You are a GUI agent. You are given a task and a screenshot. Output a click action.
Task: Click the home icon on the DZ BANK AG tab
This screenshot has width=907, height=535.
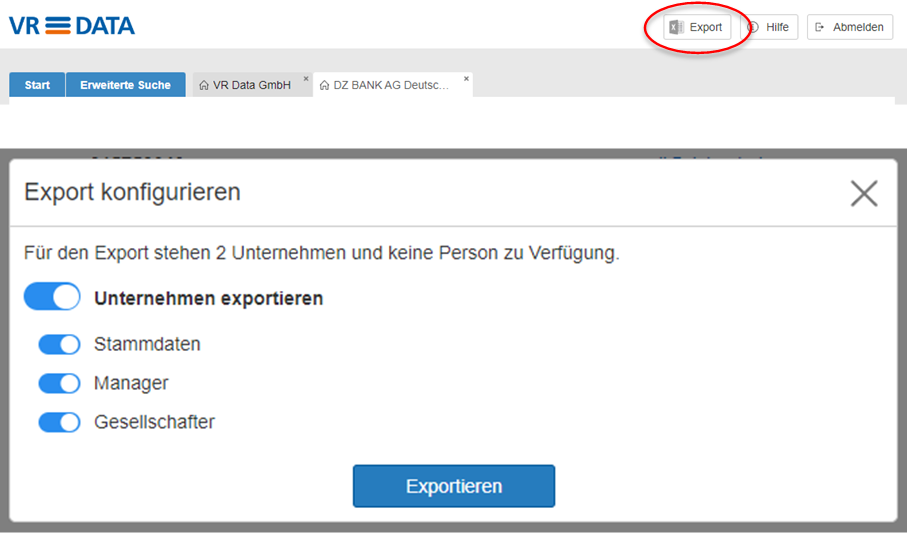coord(324,85)
